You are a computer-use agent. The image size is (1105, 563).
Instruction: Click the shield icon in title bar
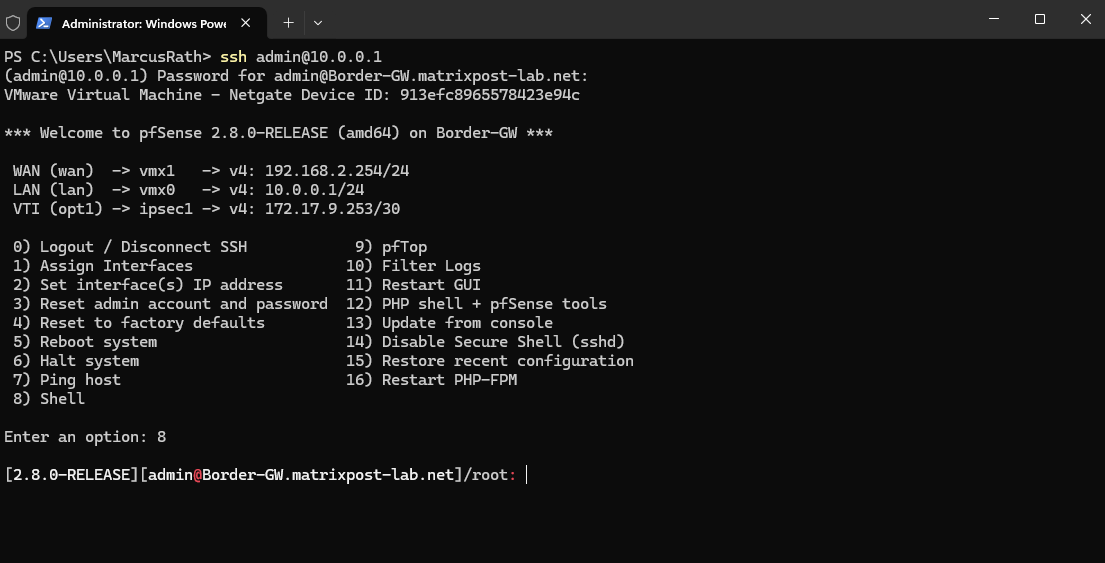(x=13, y=23)
